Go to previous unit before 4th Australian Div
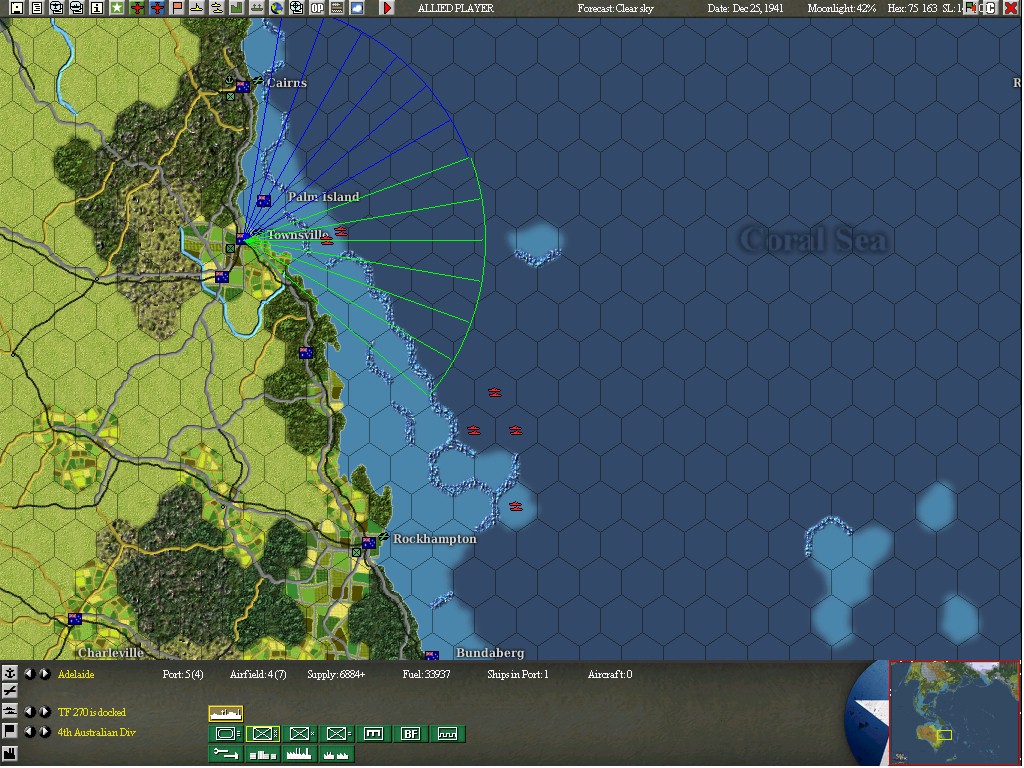 tap(29, 731)
